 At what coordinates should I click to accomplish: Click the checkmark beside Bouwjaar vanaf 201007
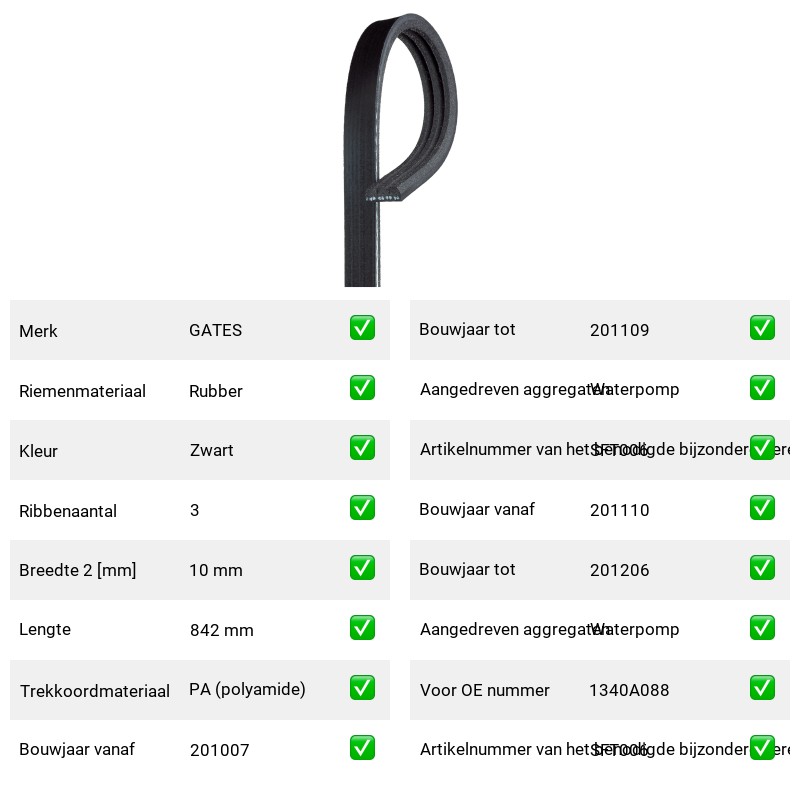click(362, 747)
